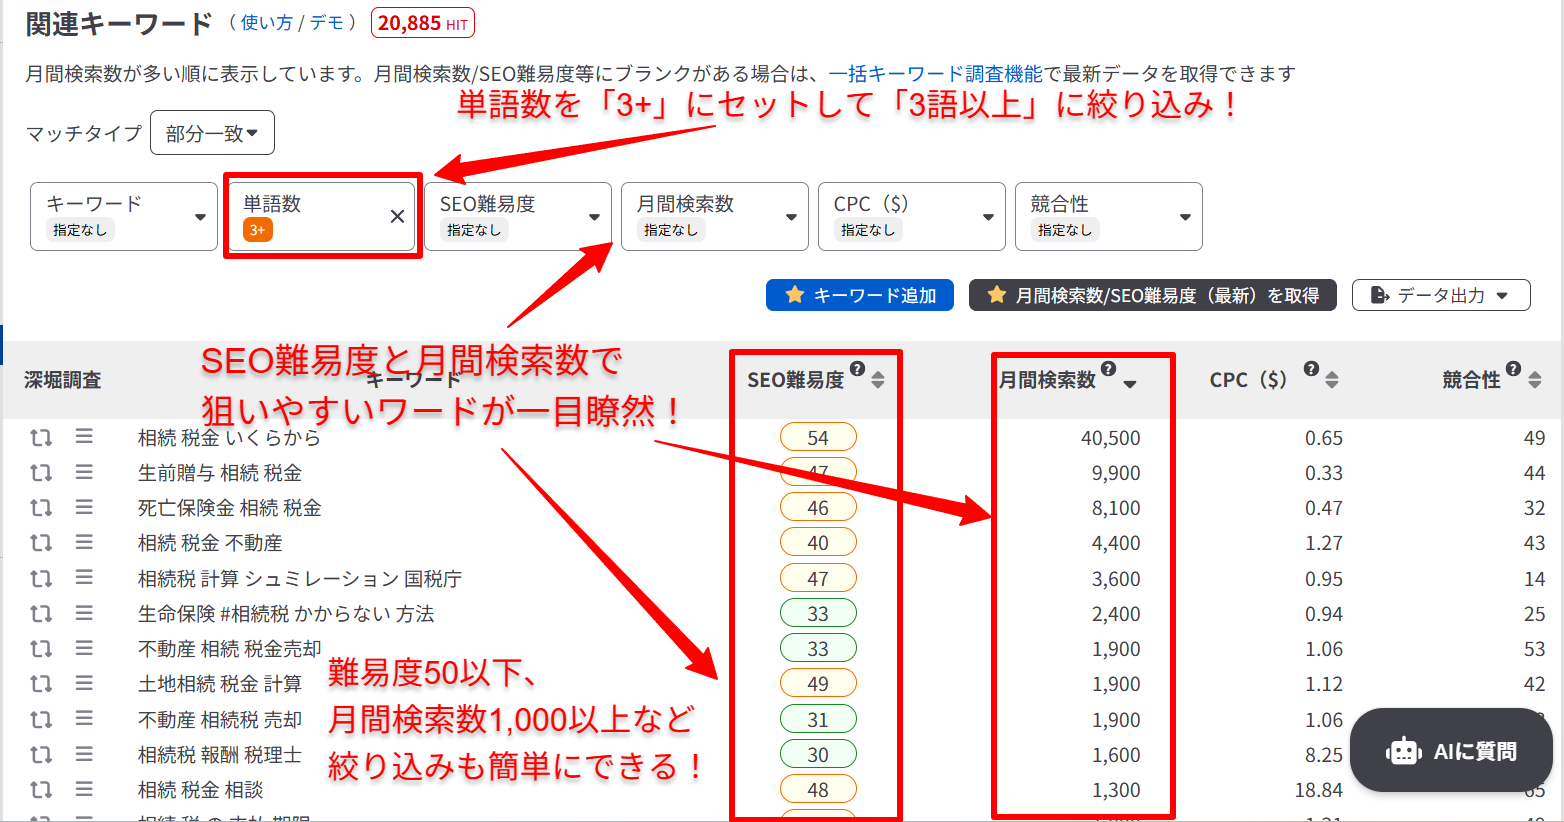This screenshot has width=1564, height=822.
Task: Open the マッチタイプ 部分一致 dropdown
Action: click(x=212, y=133)
